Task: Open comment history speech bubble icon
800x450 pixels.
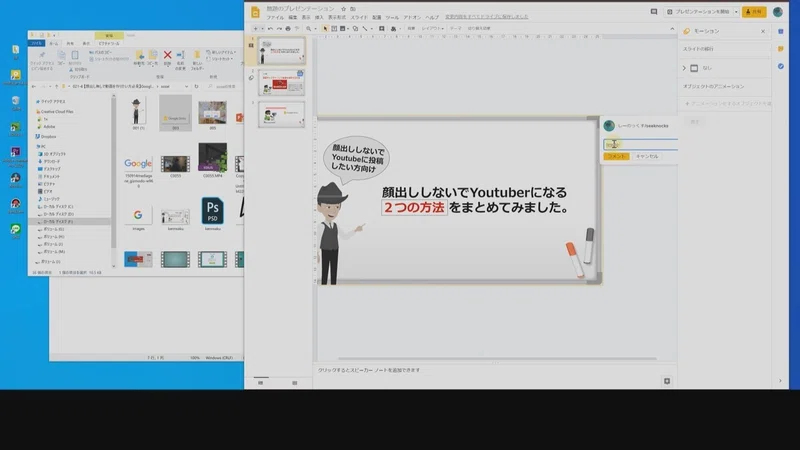Action: (x=654, y=11)
